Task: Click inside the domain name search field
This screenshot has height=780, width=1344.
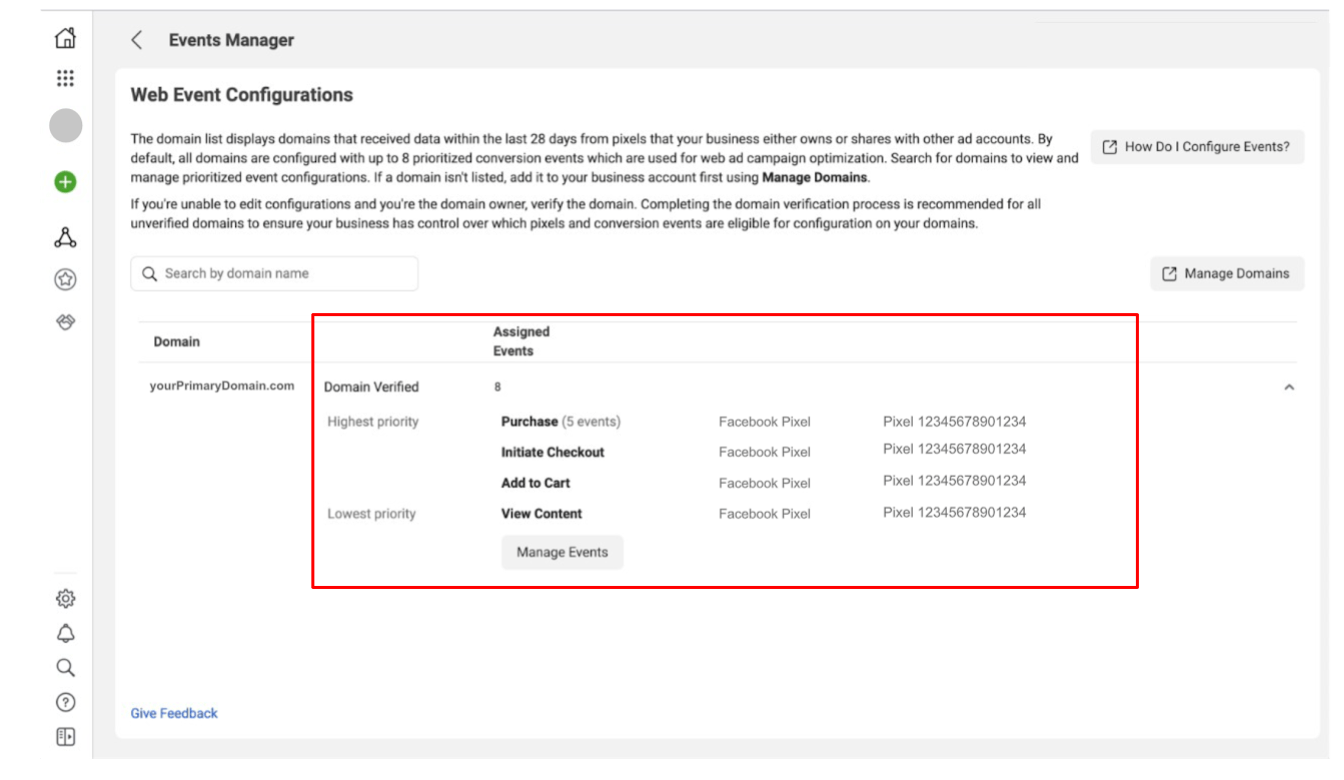Action: click(x=274, y=273)
